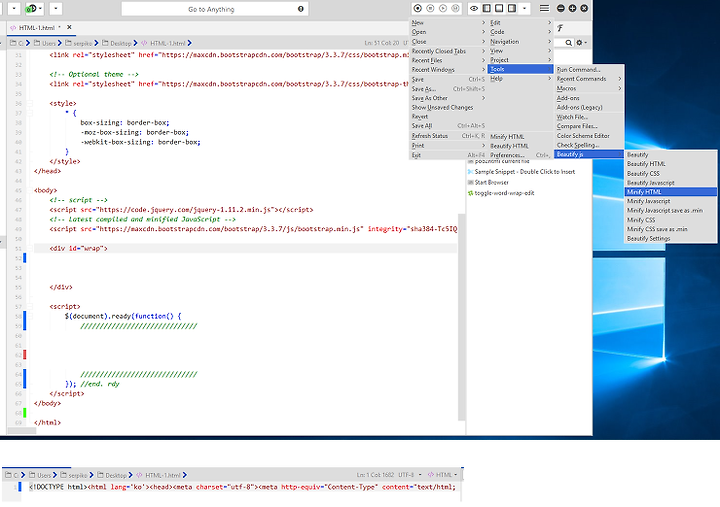Open the Edit submenu
The image size is (720, 507).
point(520,23)
